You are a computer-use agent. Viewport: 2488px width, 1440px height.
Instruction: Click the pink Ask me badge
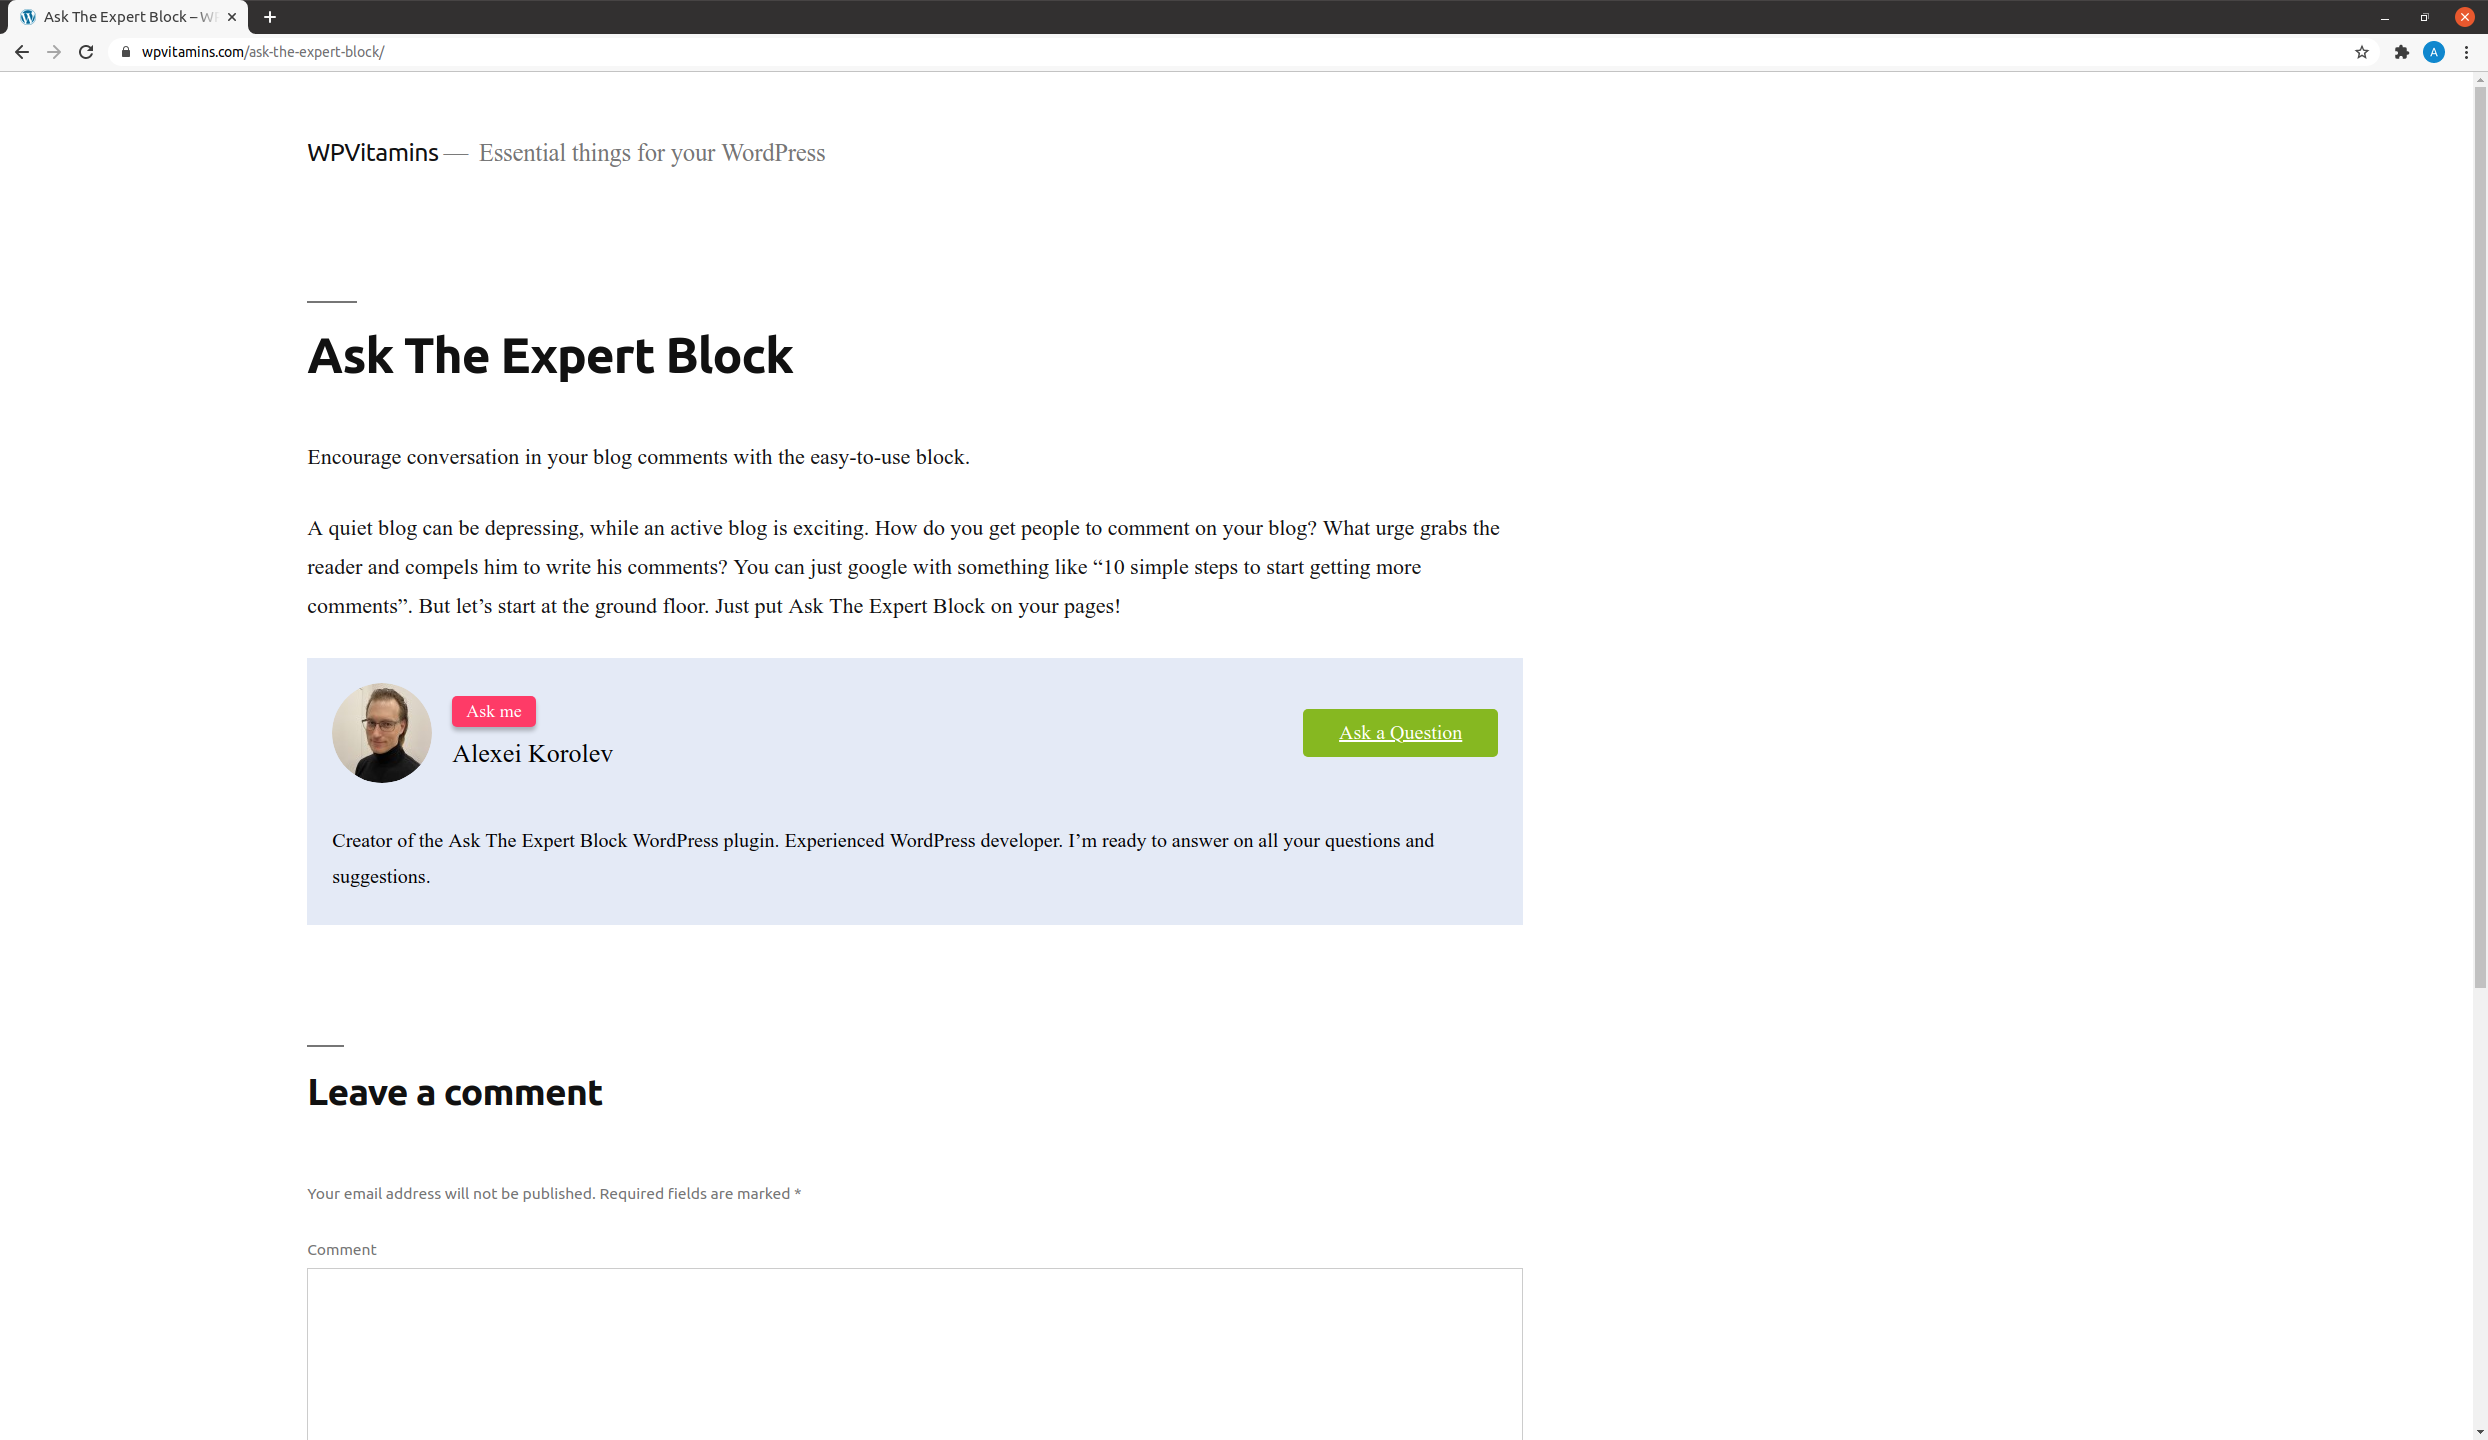tap(494, 711)
